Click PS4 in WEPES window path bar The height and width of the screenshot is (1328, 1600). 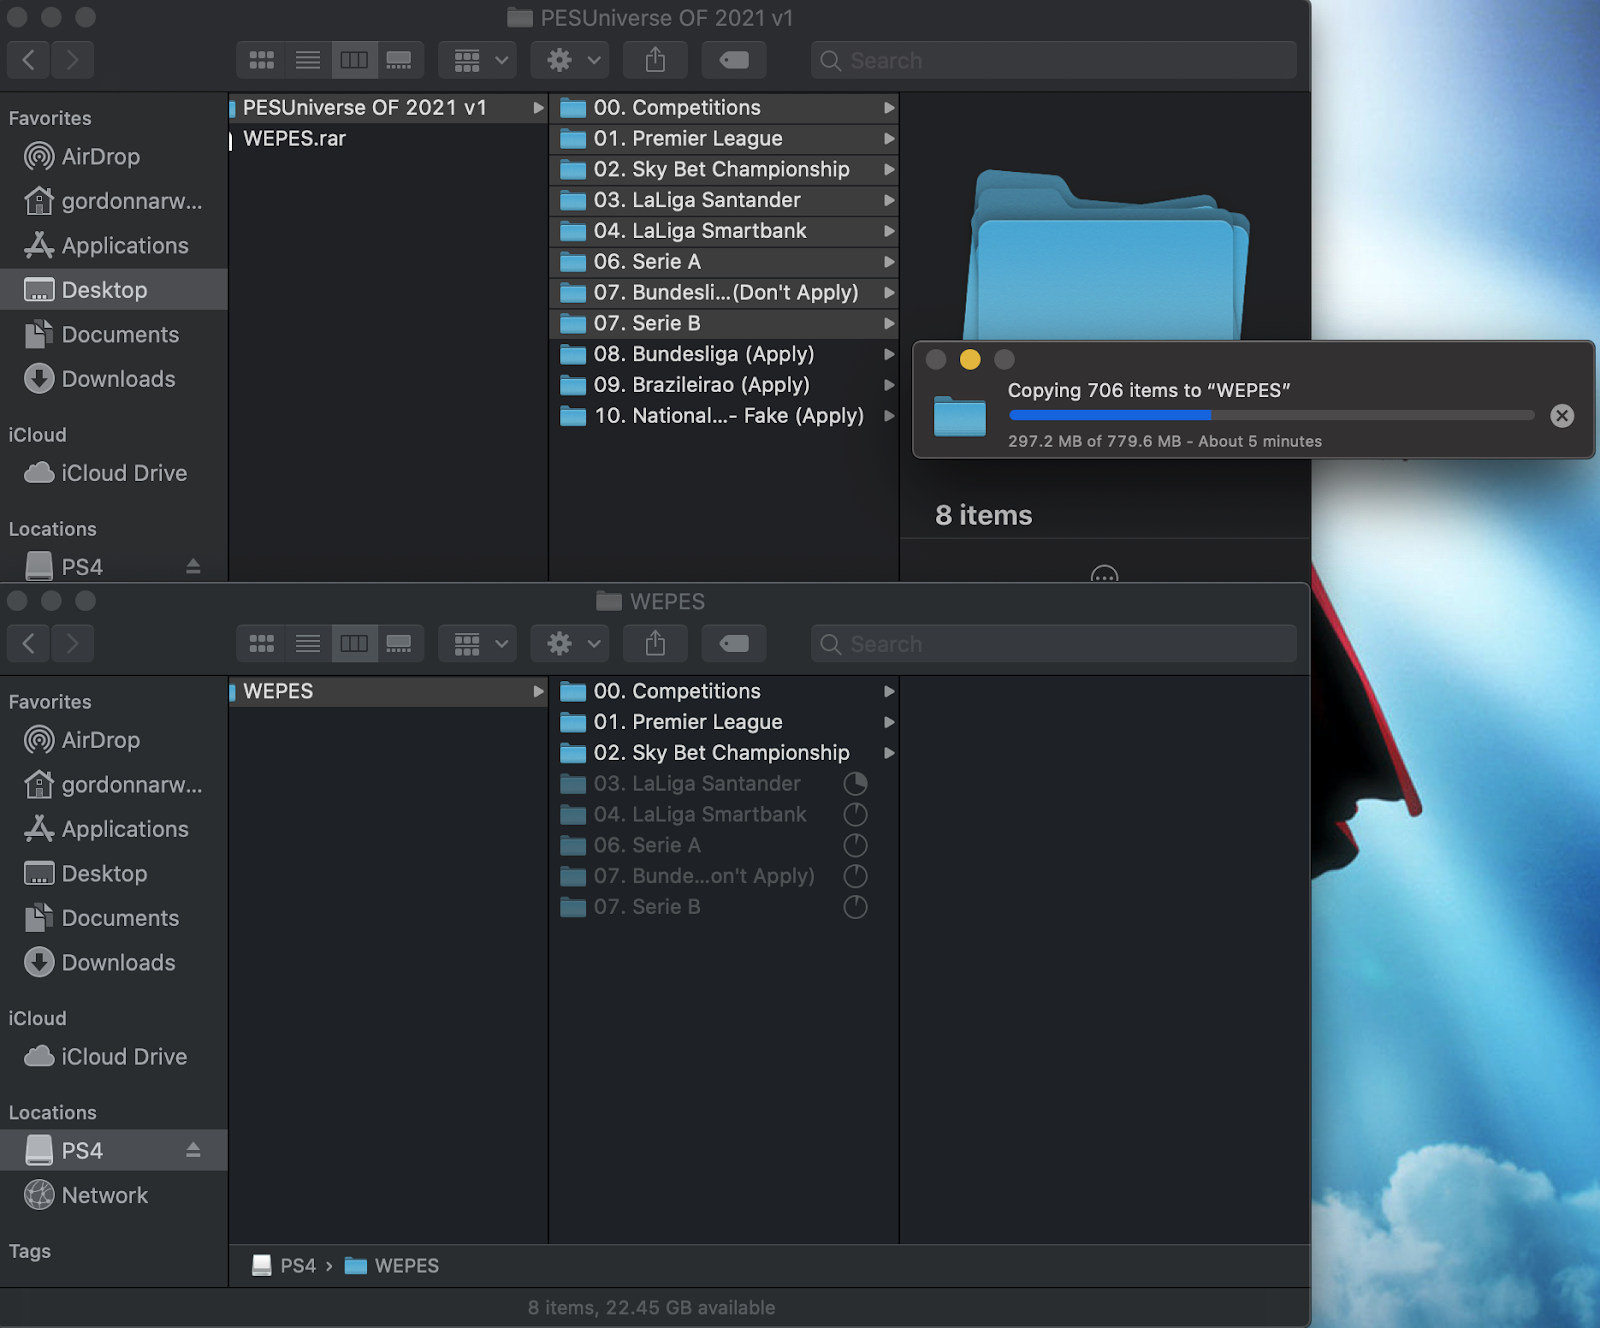pyautogui.click(x=284, y=1266)
